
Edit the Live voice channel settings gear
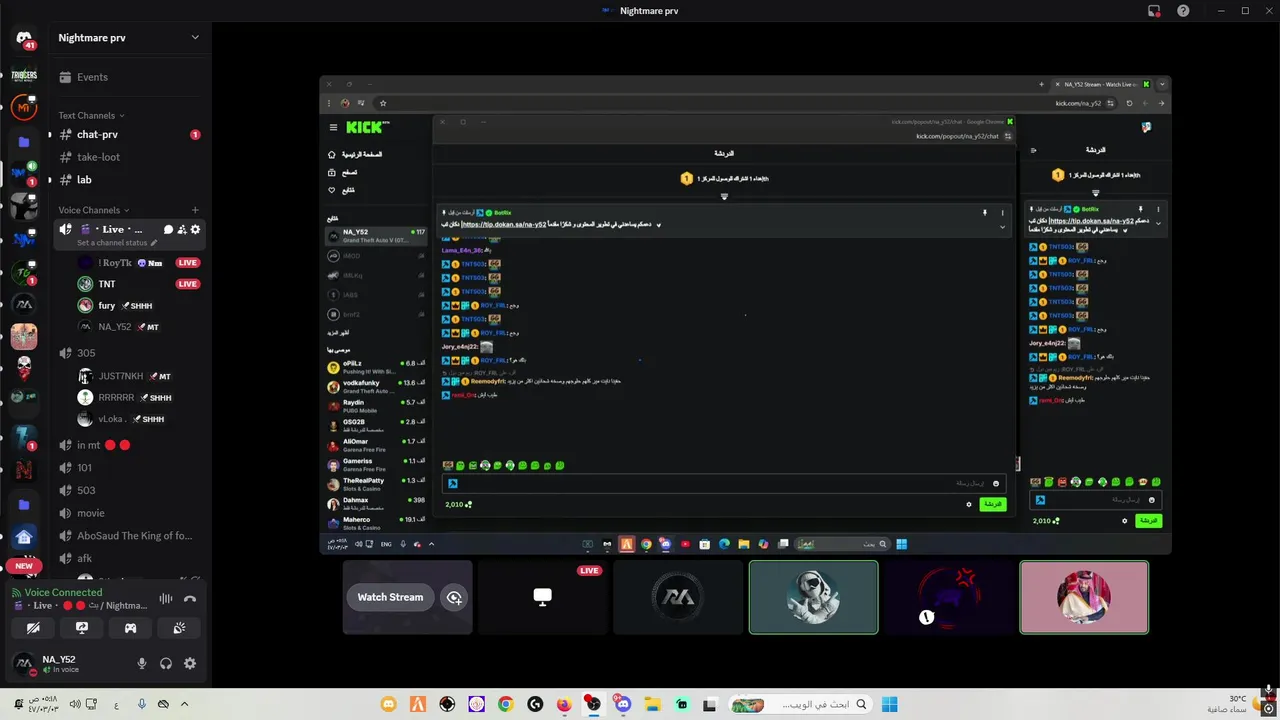(x=195, y=230)
